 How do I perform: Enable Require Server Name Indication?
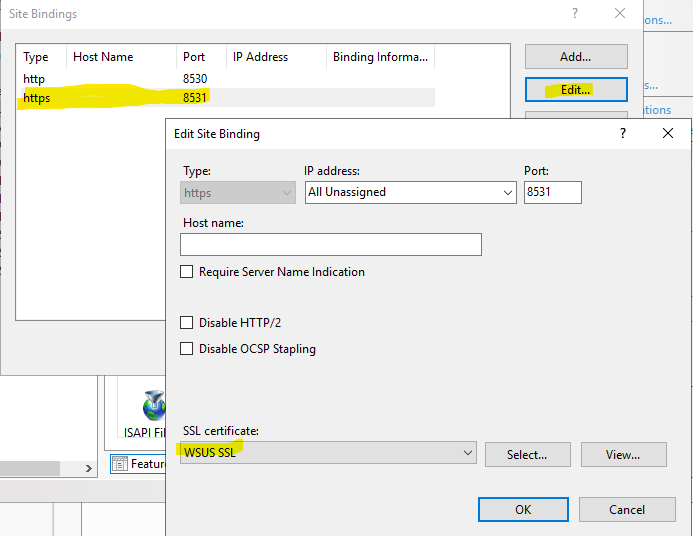(187, 272)
